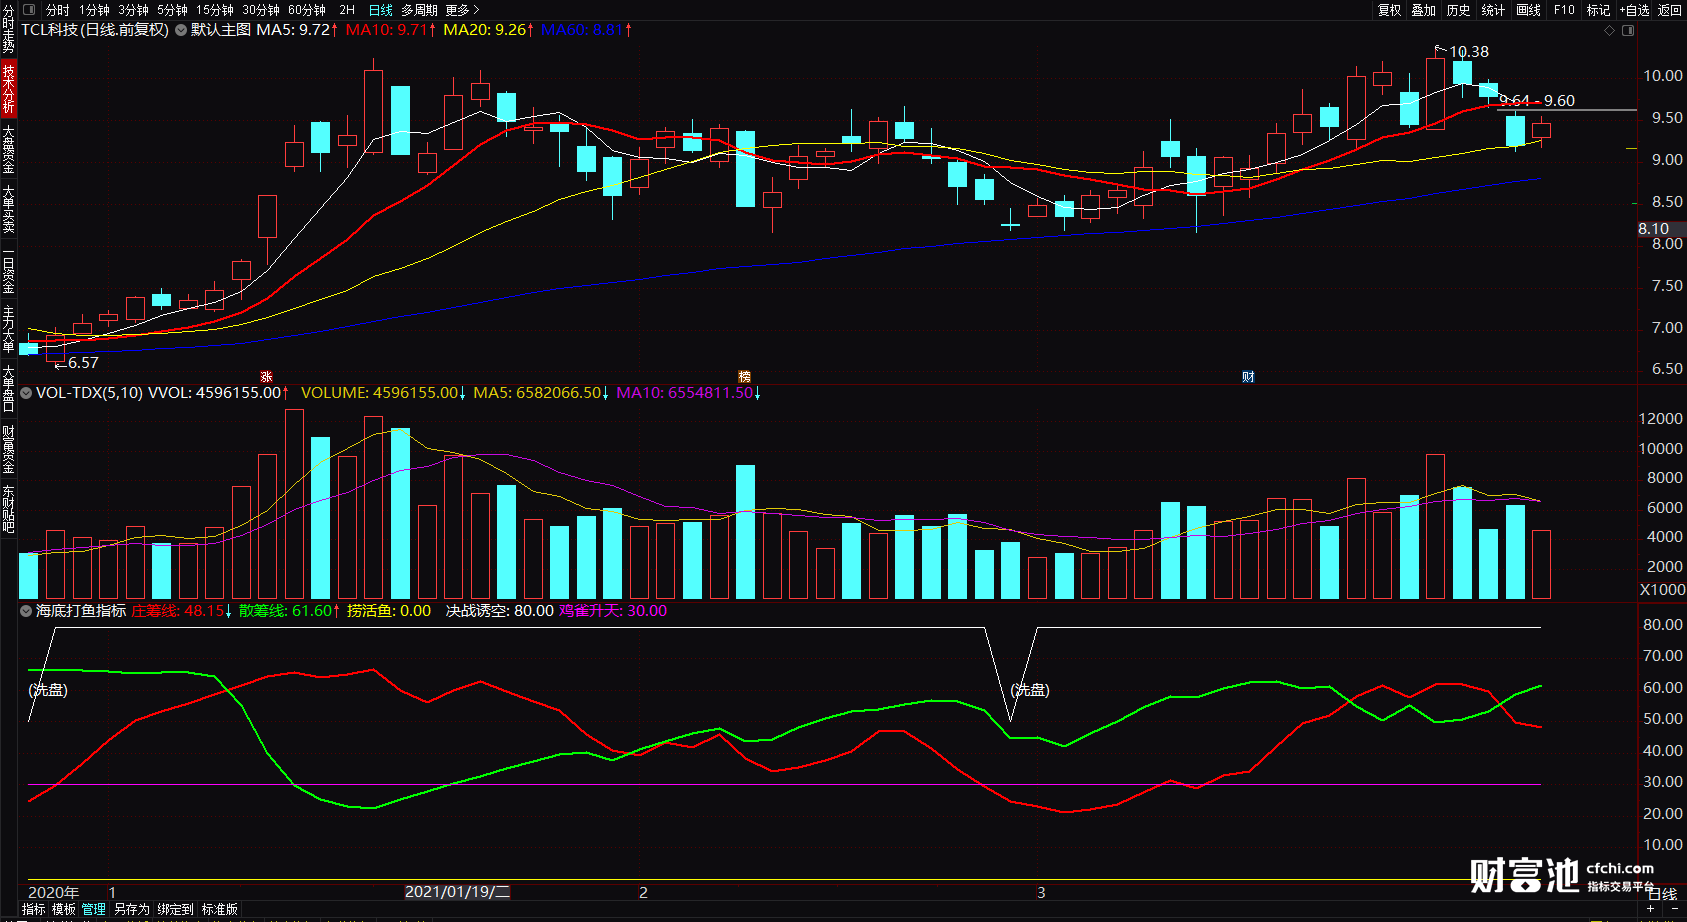Image resolution: width=1687 pixels, height=922 pixels.
Task: Open the 大单买卖 sidebar tab
Action: click(8, 209)
